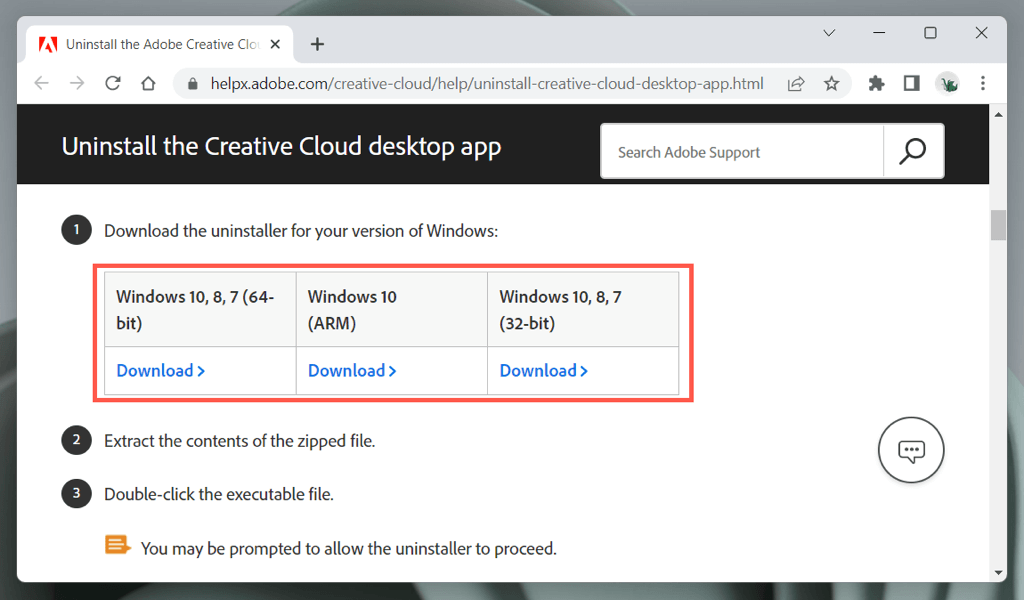Open the Extensions puzzle icon

coord(876,84)
